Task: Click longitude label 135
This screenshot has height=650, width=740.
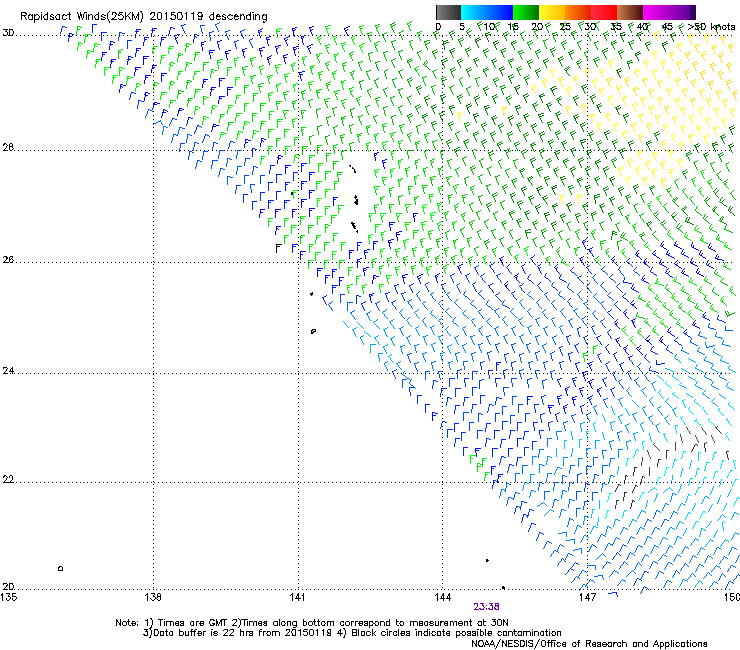Action: coord(9,597)
